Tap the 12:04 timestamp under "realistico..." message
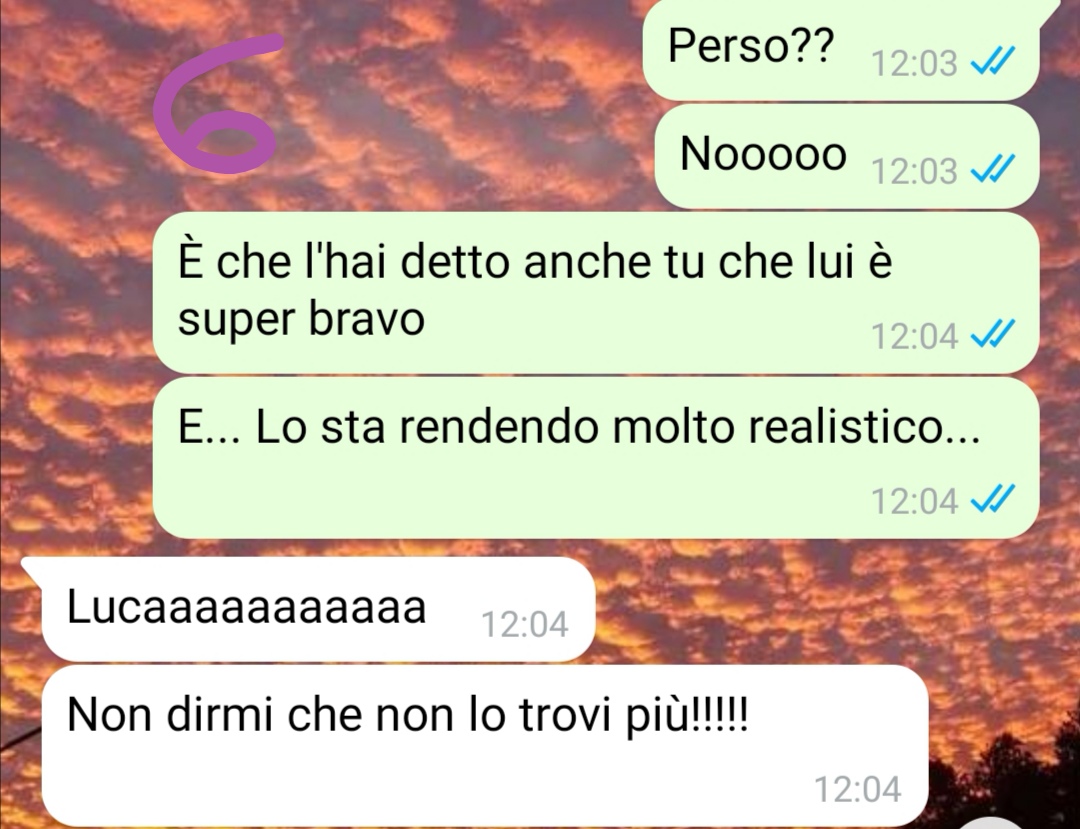This screenshot has width=1080, height=829. tap(915, 501)
